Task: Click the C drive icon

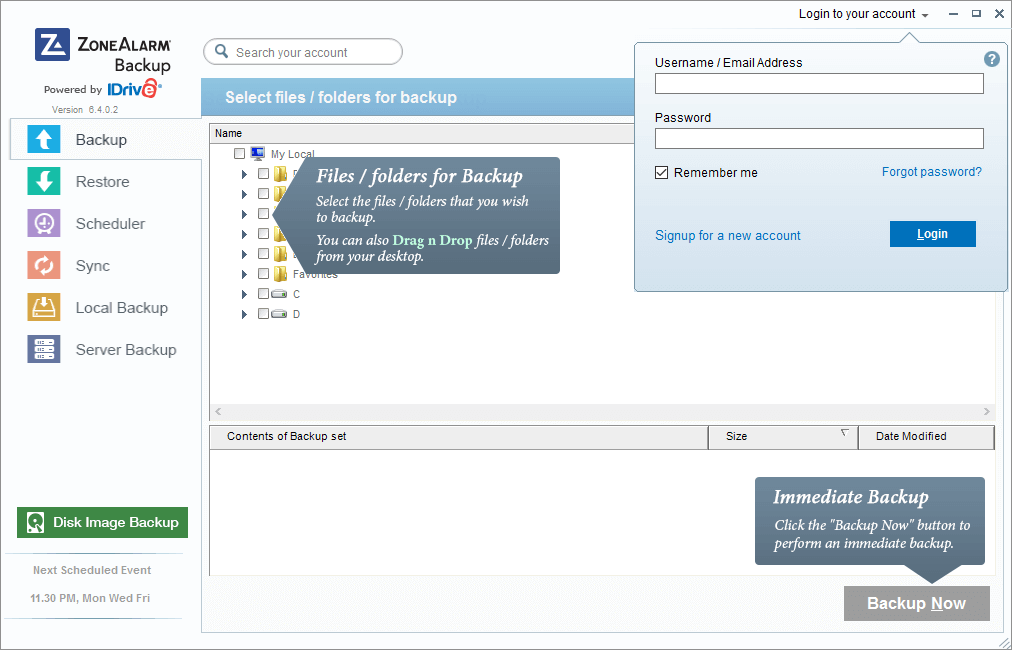Action: pyautogui.click(x=279, y=294)
